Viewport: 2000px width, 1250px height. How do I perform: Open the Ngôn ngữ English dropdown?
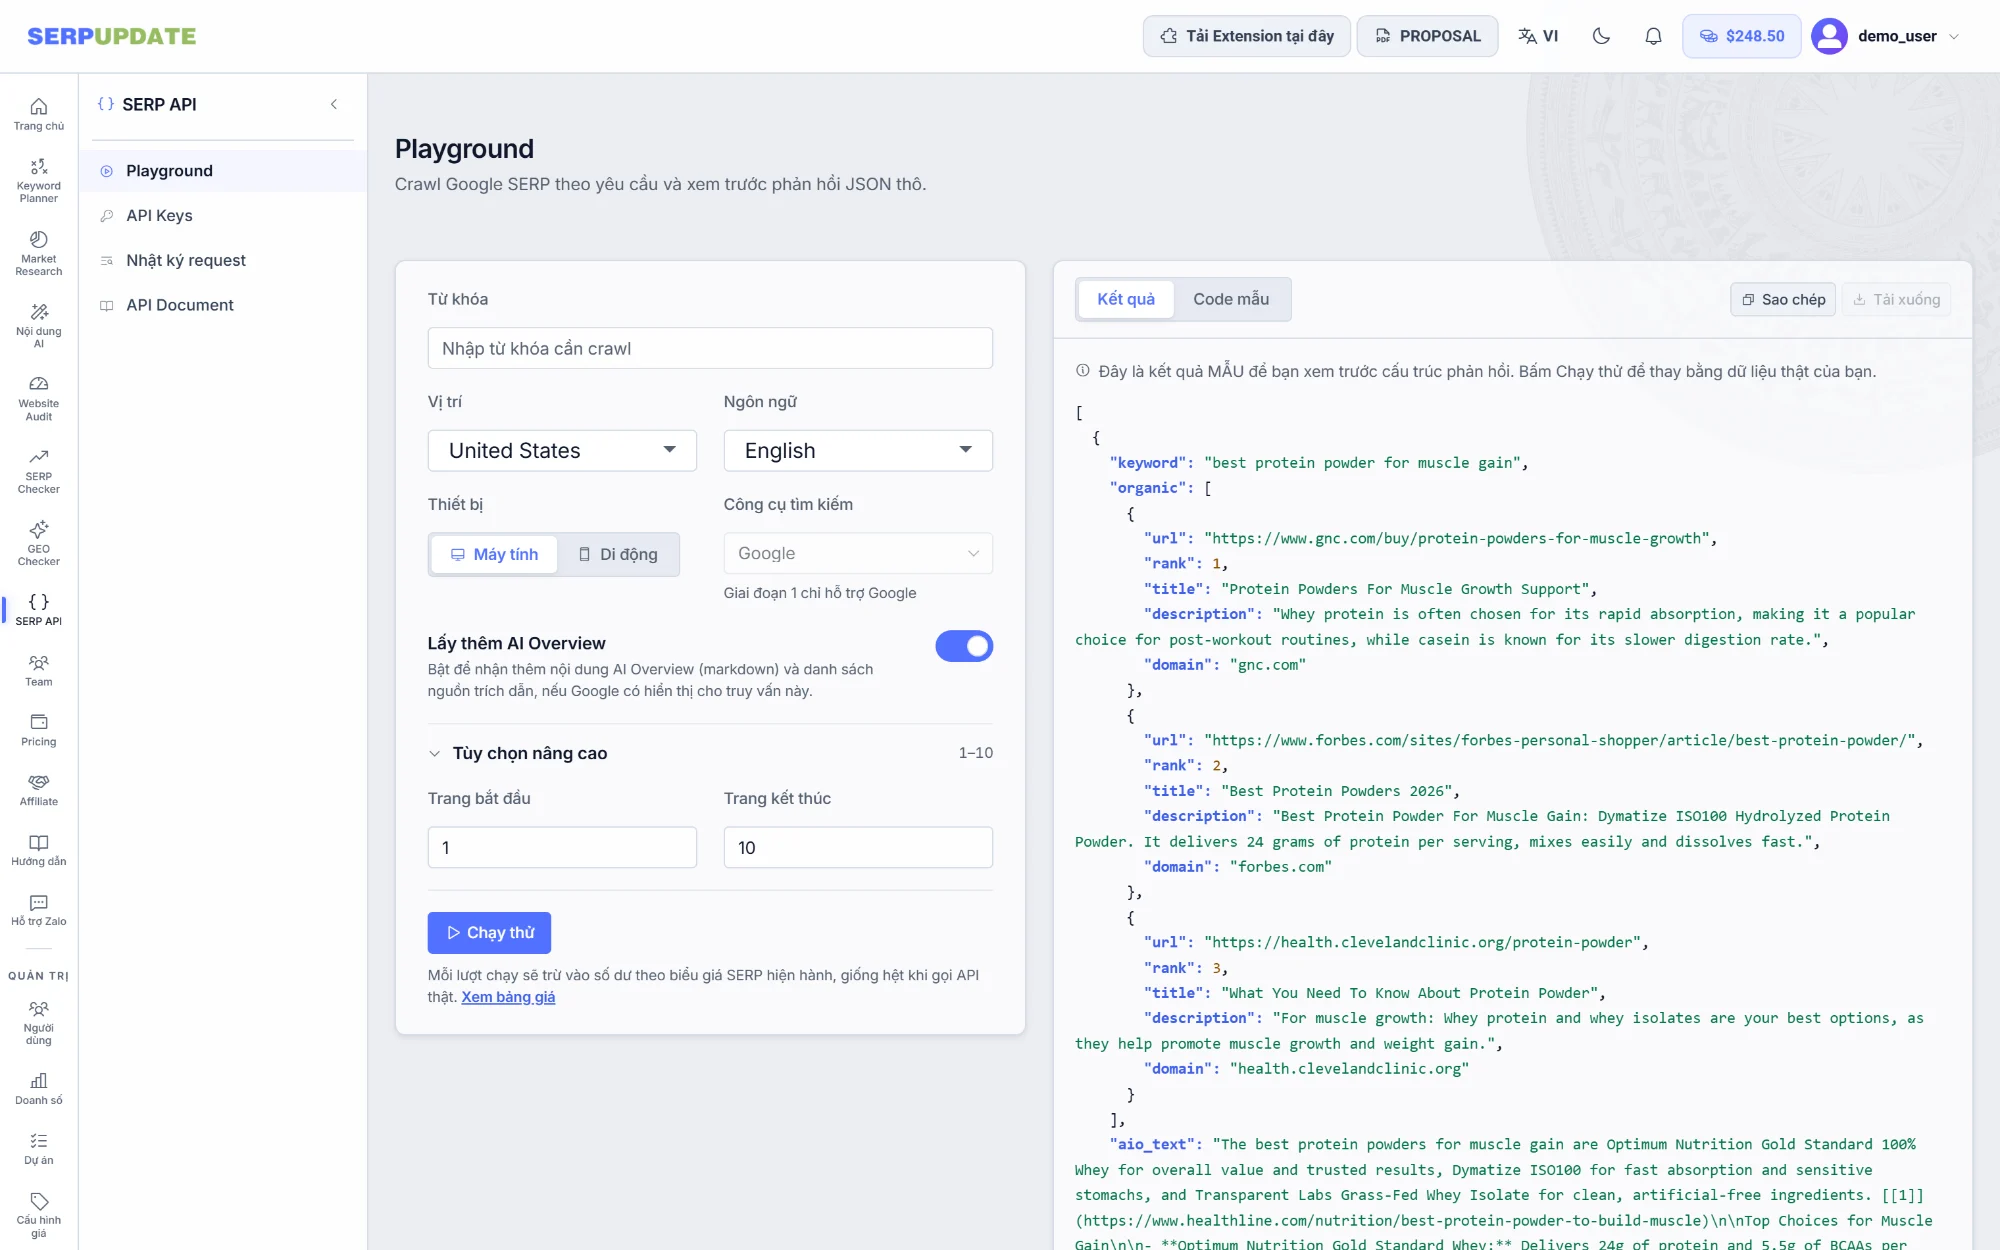click(858, 451)
